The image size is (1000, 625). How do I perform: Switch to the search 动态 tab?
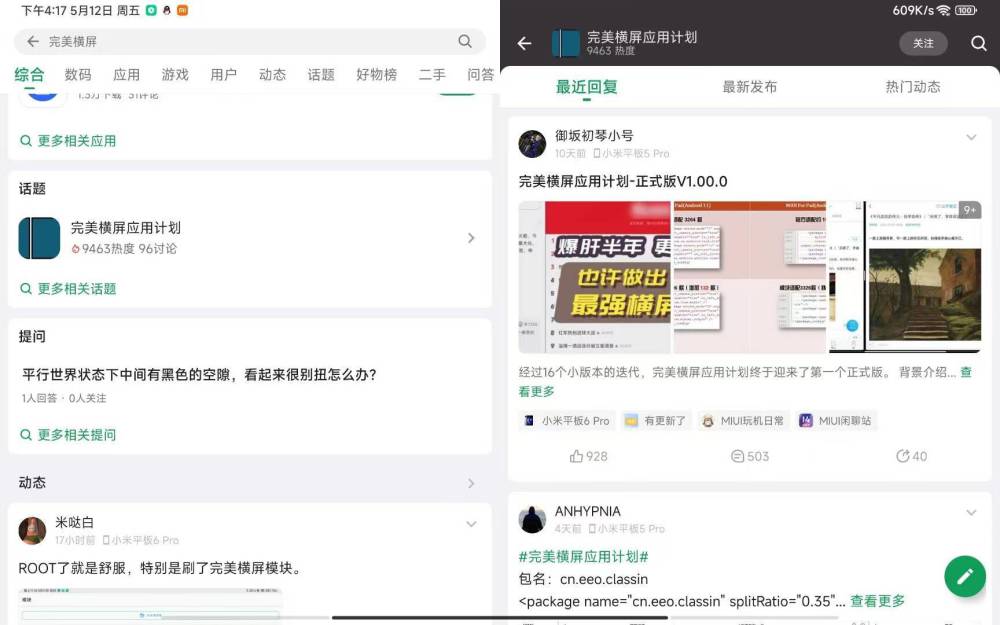[272, 75]
